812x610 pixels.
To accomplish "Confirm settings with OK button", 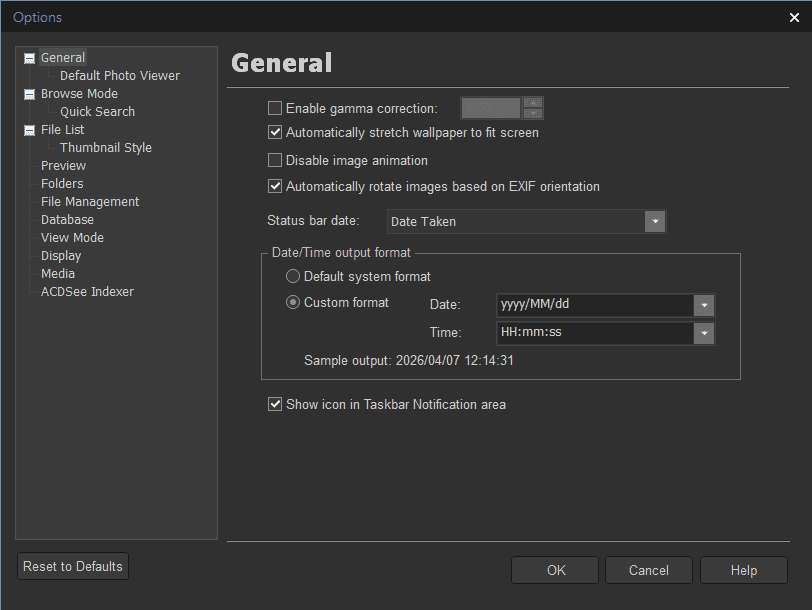I will click(x=555, y=571).
